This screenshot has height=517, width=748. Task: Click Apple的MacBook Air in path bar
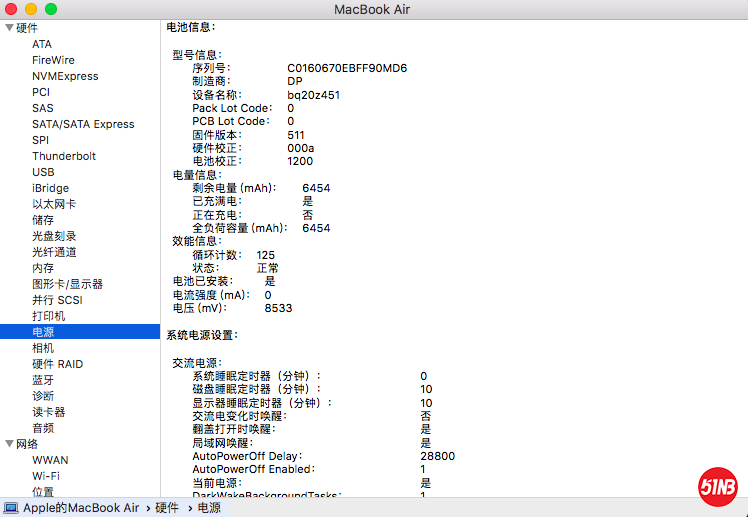tap(81, 508)
